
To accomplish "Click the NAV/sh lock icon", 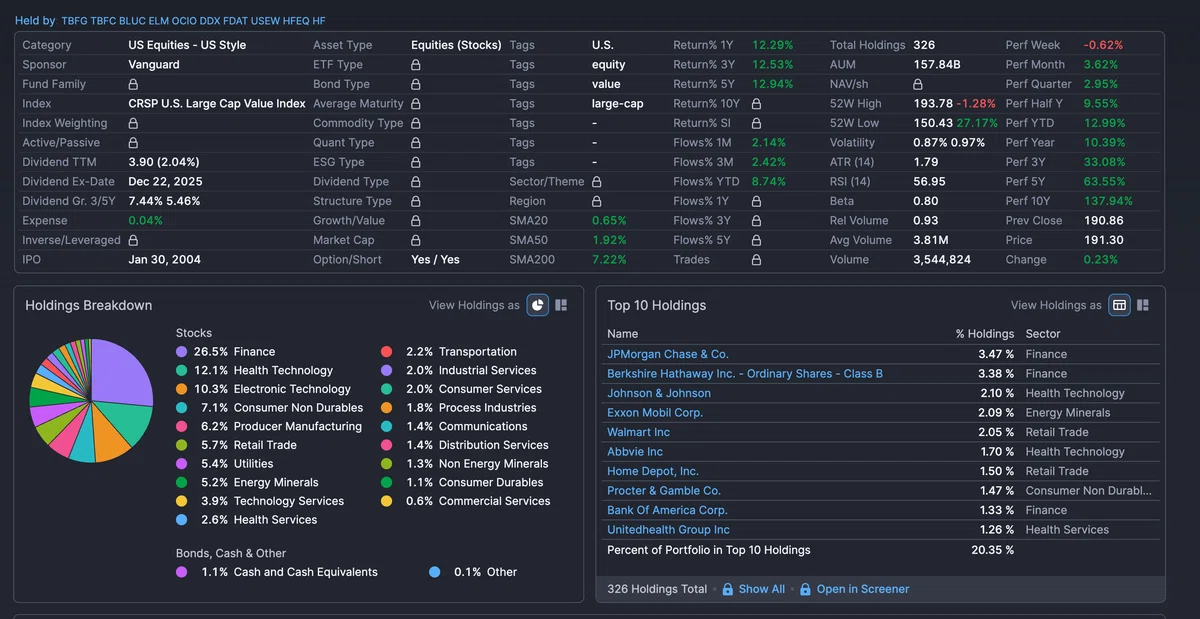I will tap(918, 84).
